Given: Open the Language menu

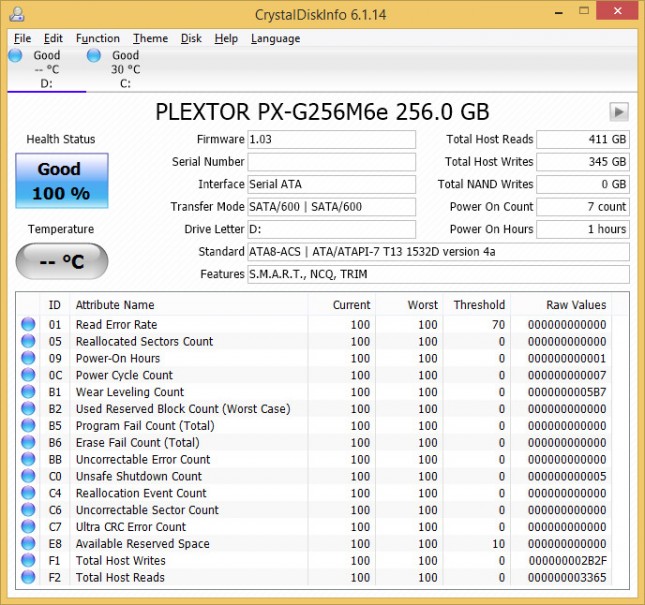Looking at the screenshot, I should (275, 39).
